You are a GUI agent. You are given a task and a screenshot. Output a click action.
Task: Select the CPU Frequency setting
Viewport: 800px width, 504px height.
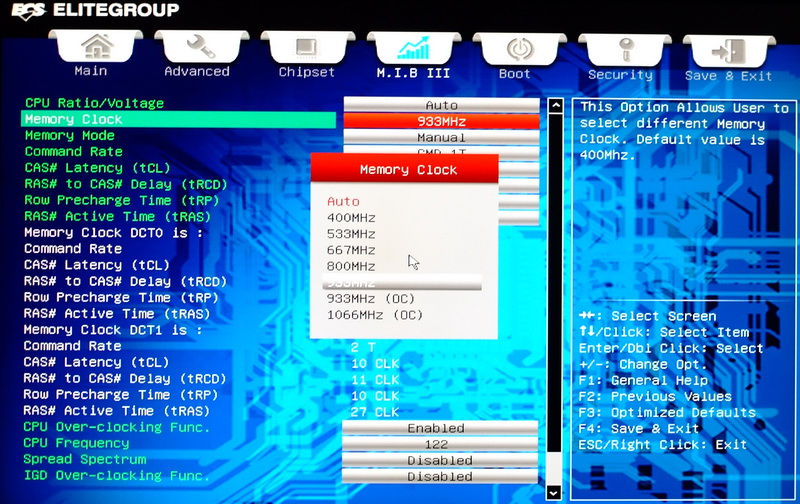(x=77, y=443)
